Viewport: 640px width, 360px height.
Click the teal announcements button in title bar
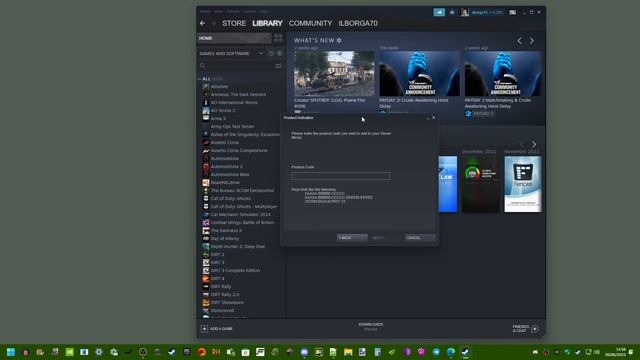pos(439,12)
